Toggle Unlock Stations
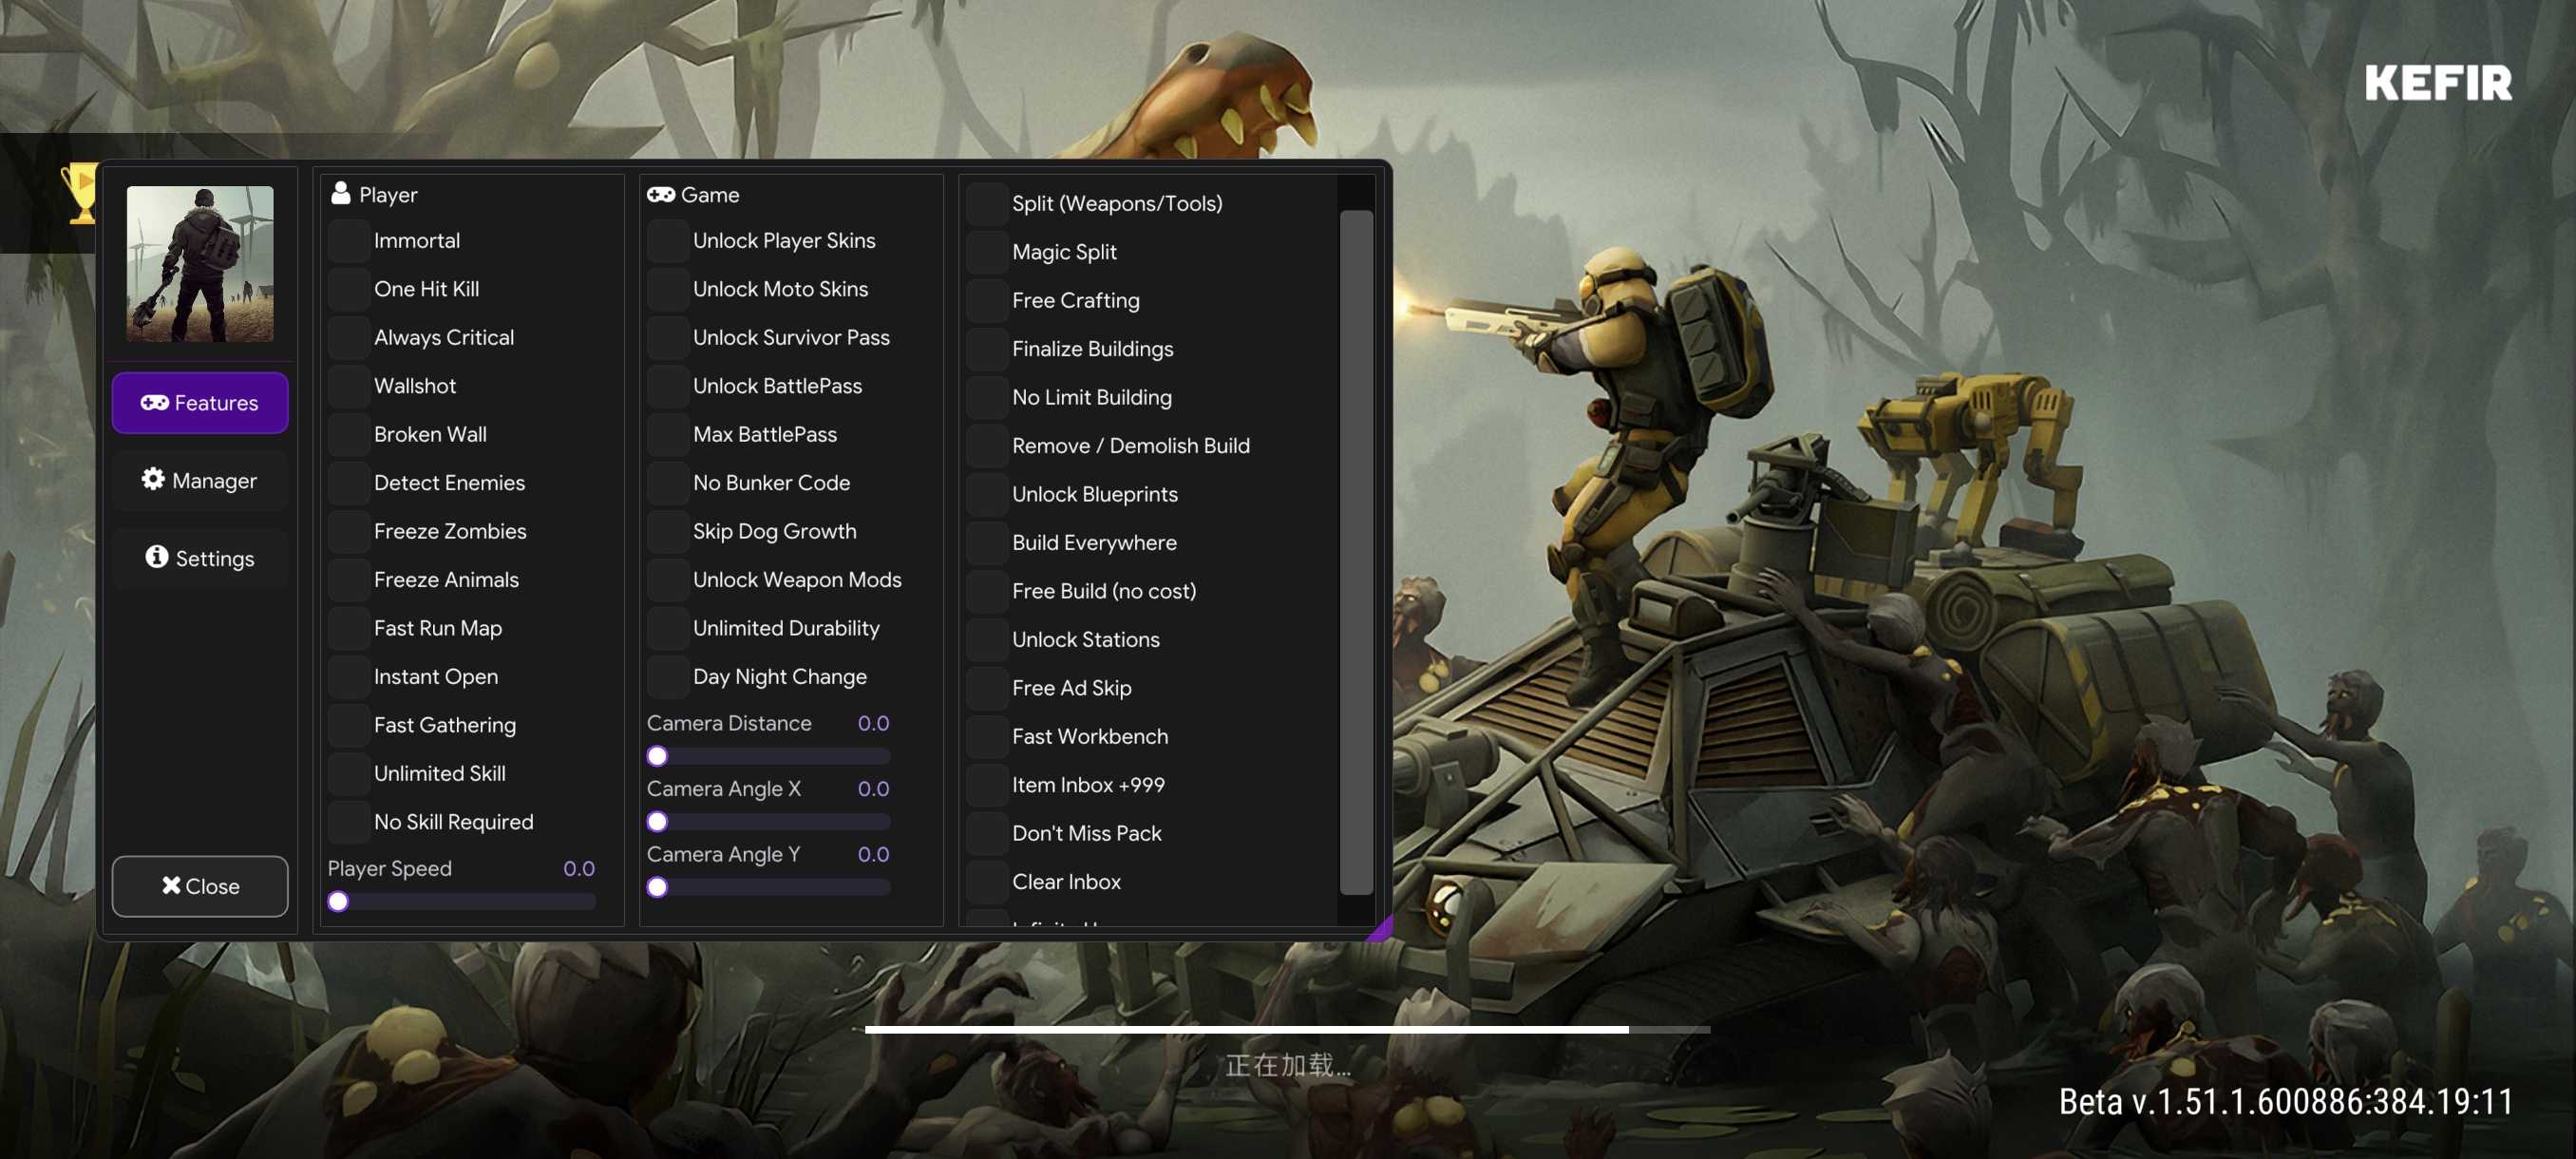Viewport: 2576px width, 1159px height. coord(987,640)
